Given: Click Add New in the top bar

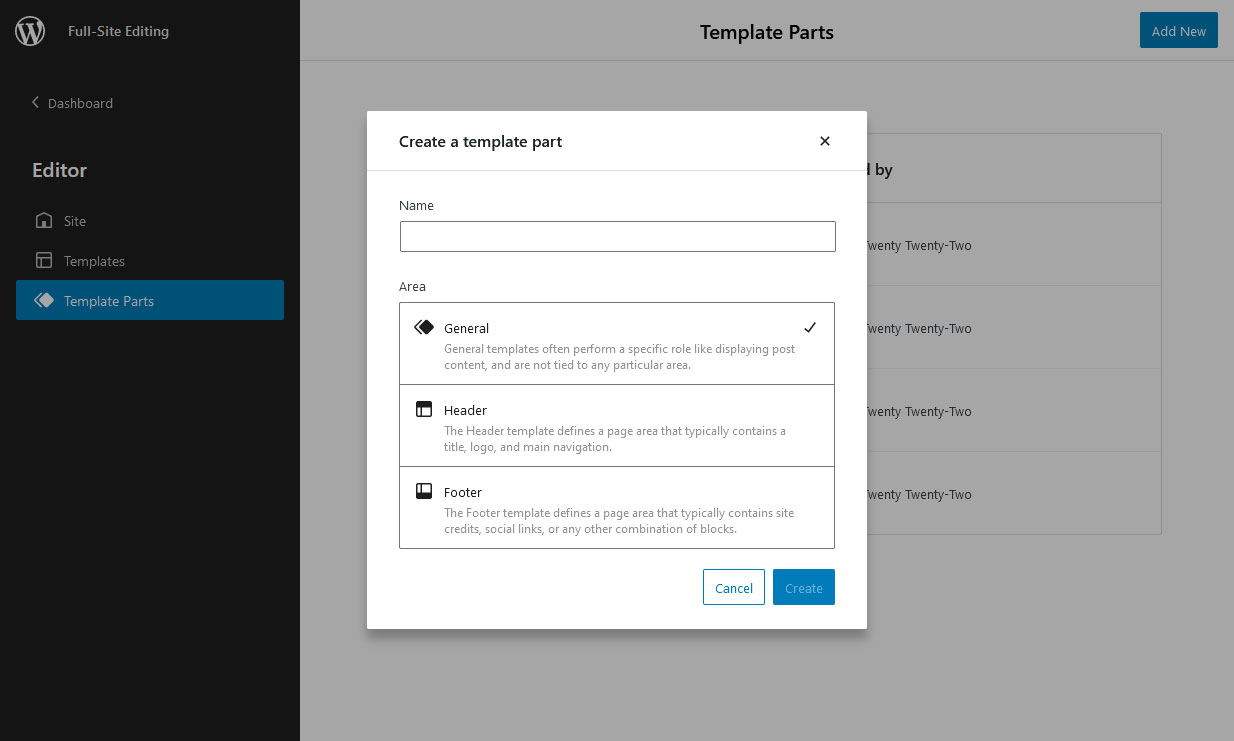Looking at the screenshot, I should tap(1178, 30).
